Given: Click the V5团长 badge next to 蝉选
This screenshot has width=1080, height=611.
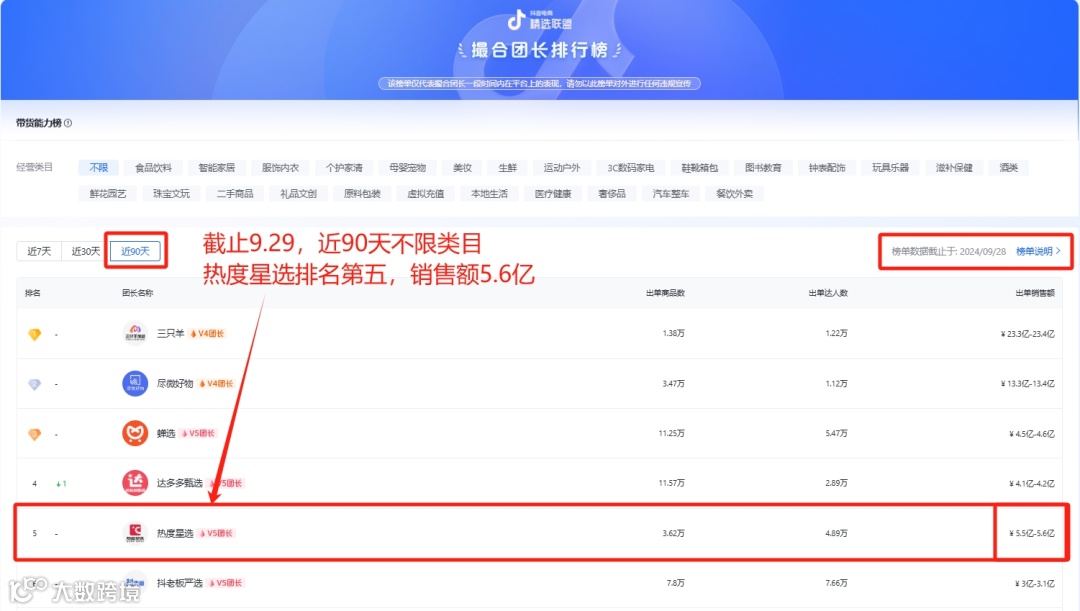Looking at the screenshot, I should [198, 433].
